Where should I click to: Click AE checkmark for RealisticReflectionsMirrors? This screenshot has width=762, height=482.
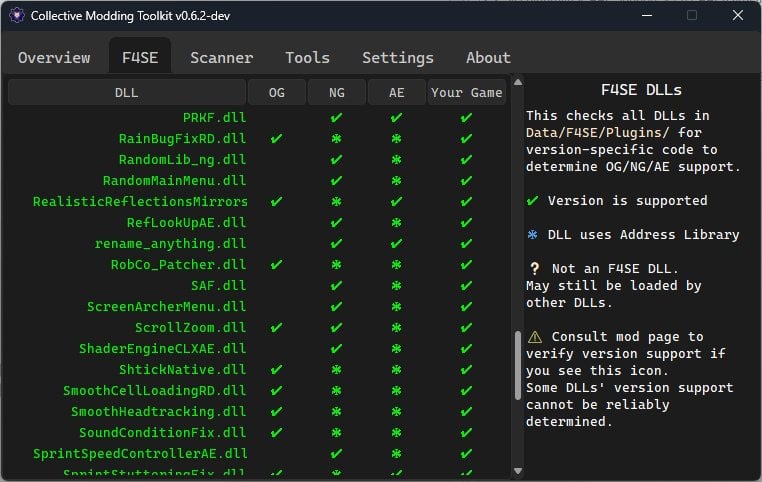coord(397,201)
